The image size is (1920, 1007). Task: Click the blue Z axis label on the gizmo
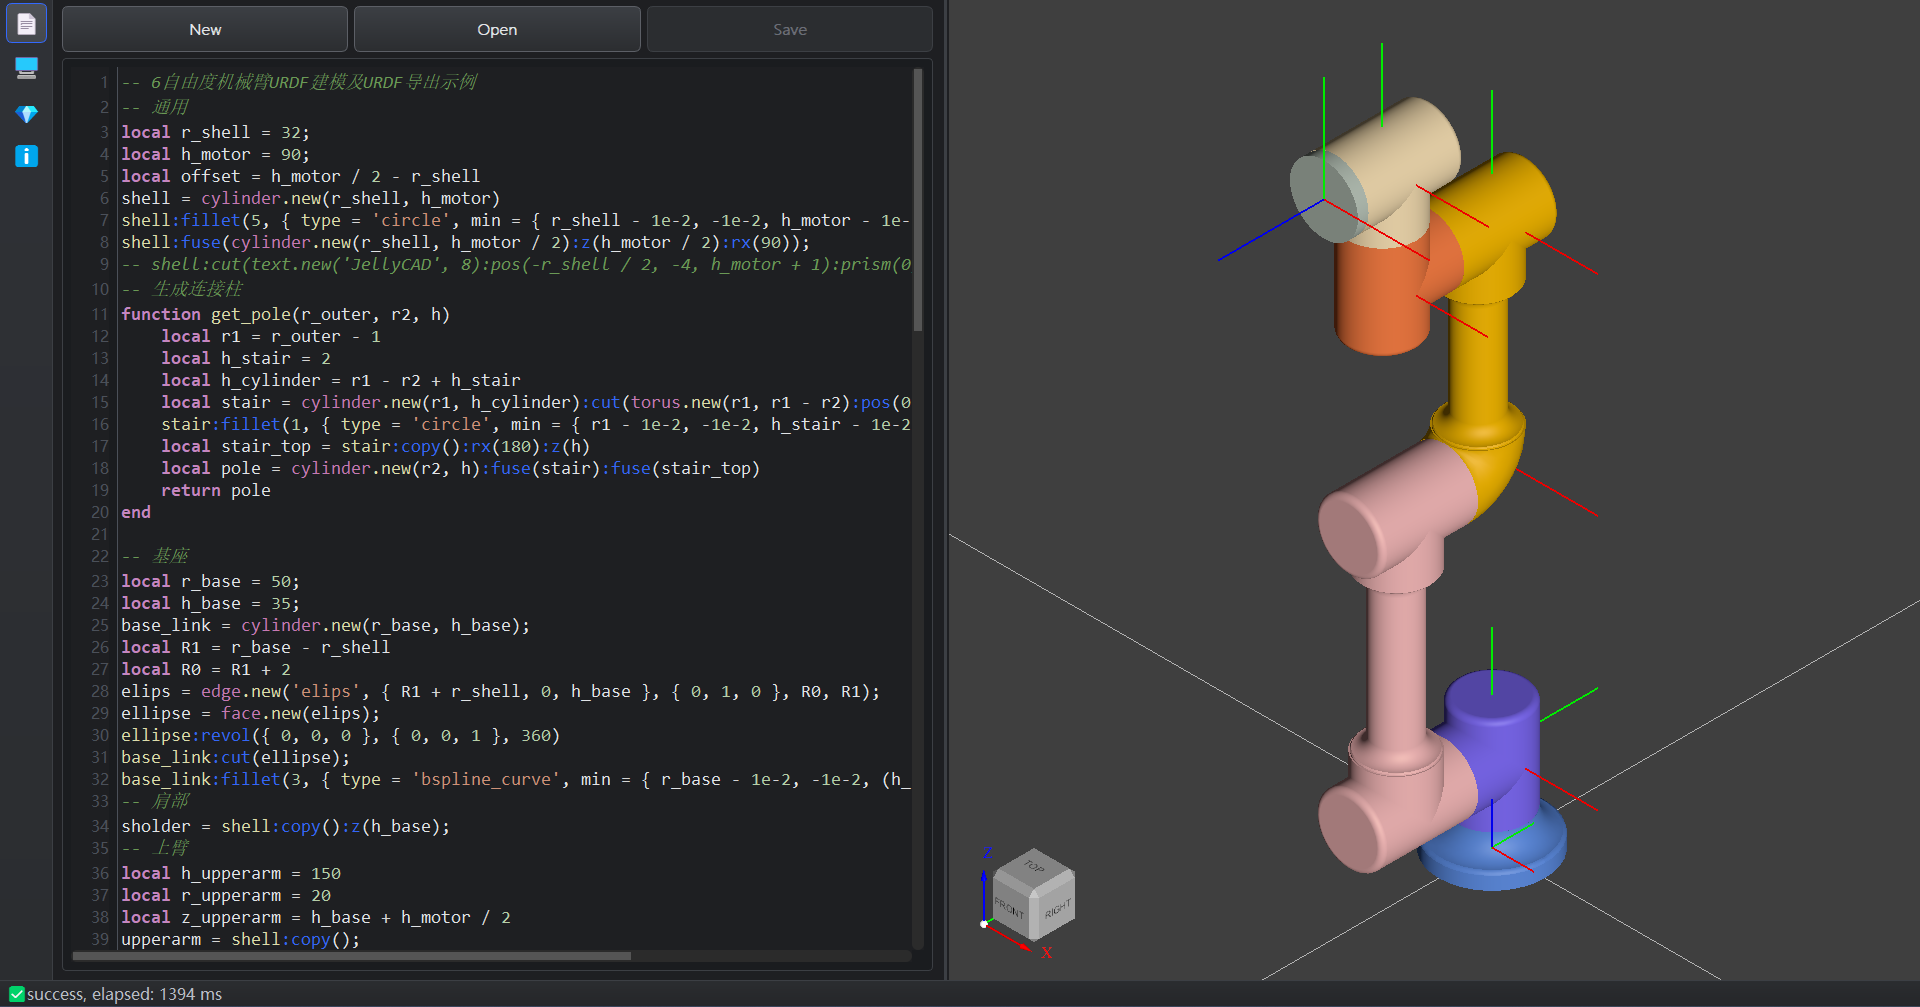point(986,851)
